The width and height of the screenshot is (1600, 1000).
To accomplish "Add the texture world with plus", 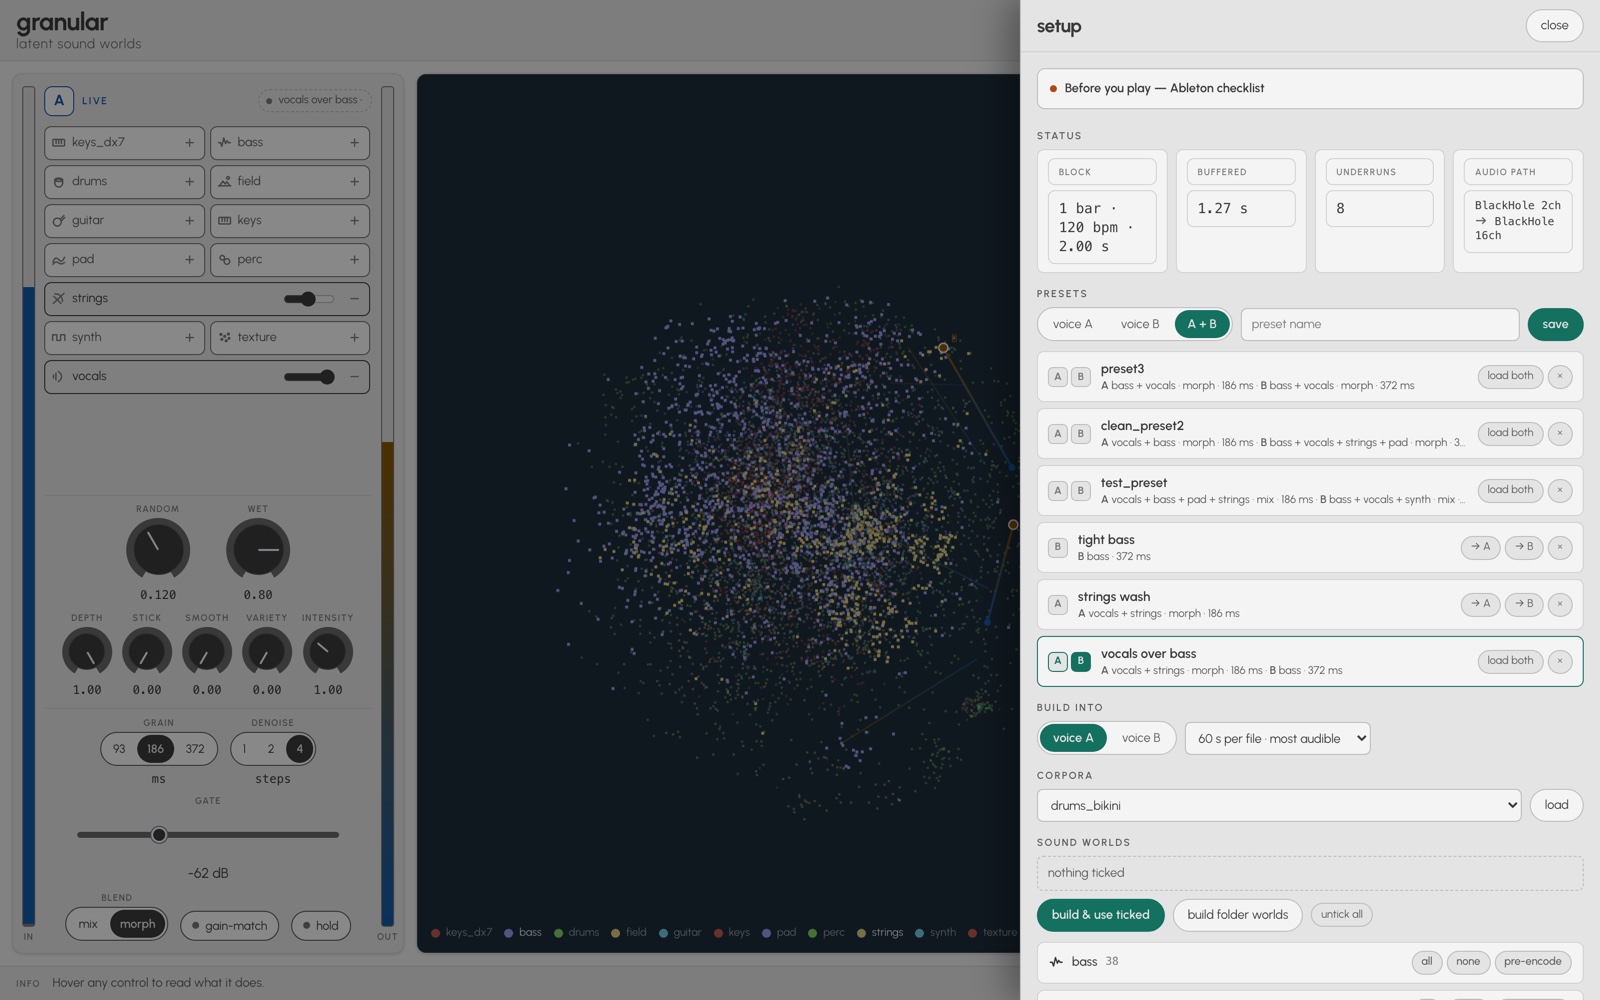I will pos(354,338).
